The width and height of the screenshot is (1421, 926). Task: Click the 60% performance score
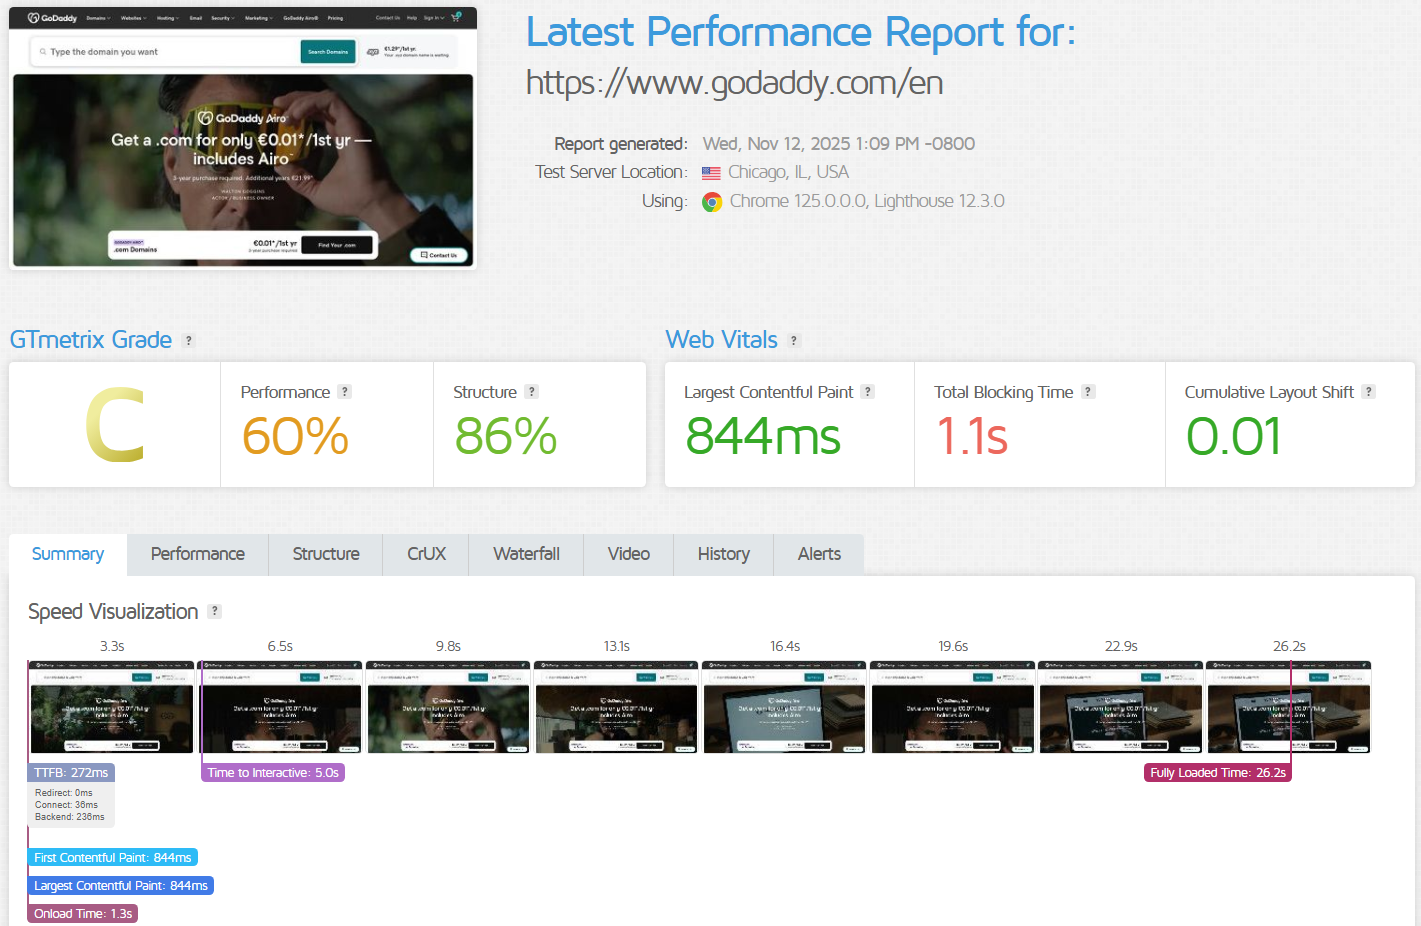295,437
